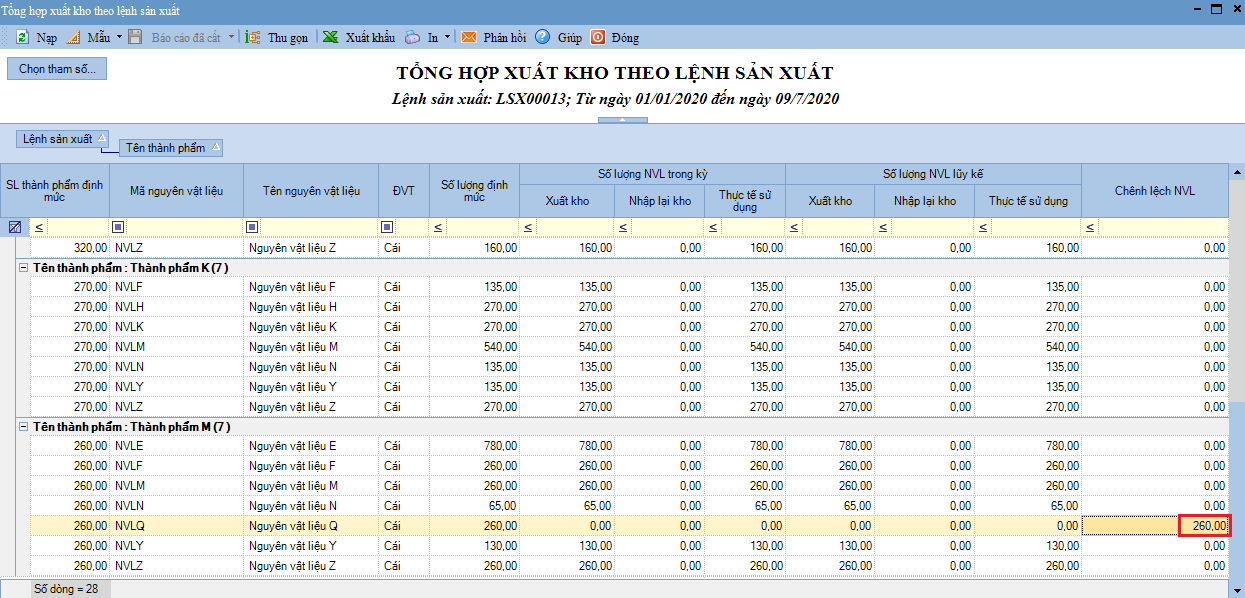This screenshot has width=1245, height=598.
Task: Click NVLK code in Thành phẩm K group
Action: click(176, 326)
